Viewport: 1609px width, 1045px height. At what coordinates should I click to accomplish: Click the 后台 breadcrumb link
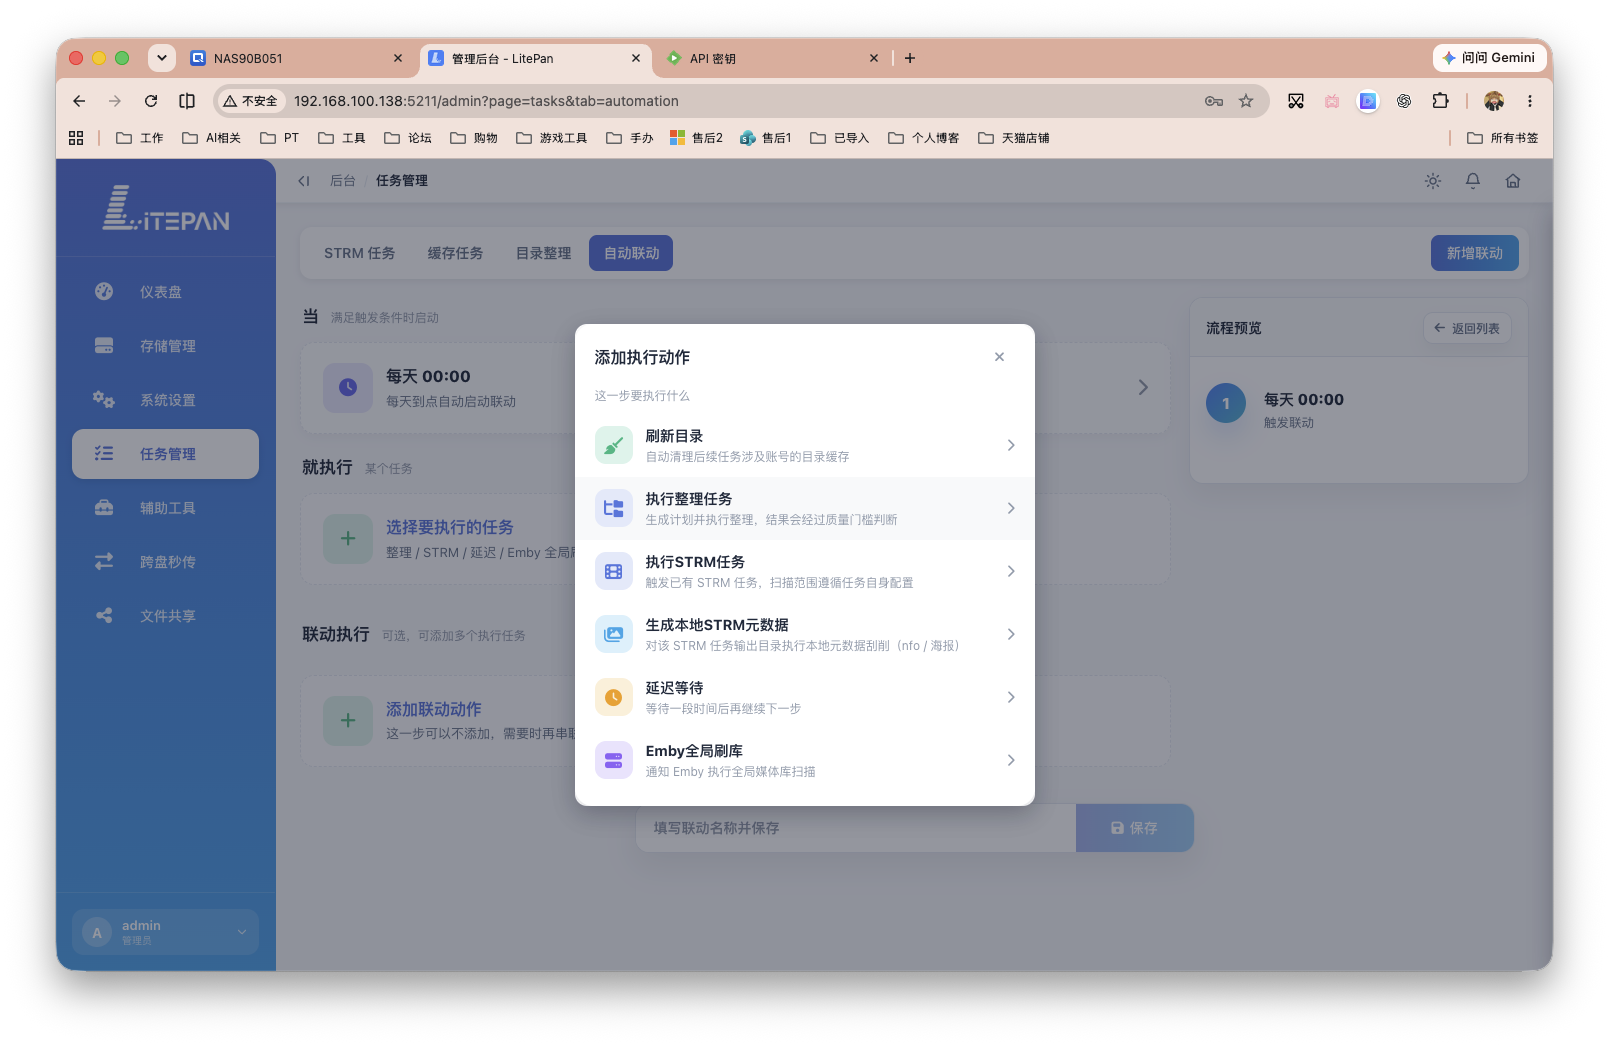click(342, 181)
